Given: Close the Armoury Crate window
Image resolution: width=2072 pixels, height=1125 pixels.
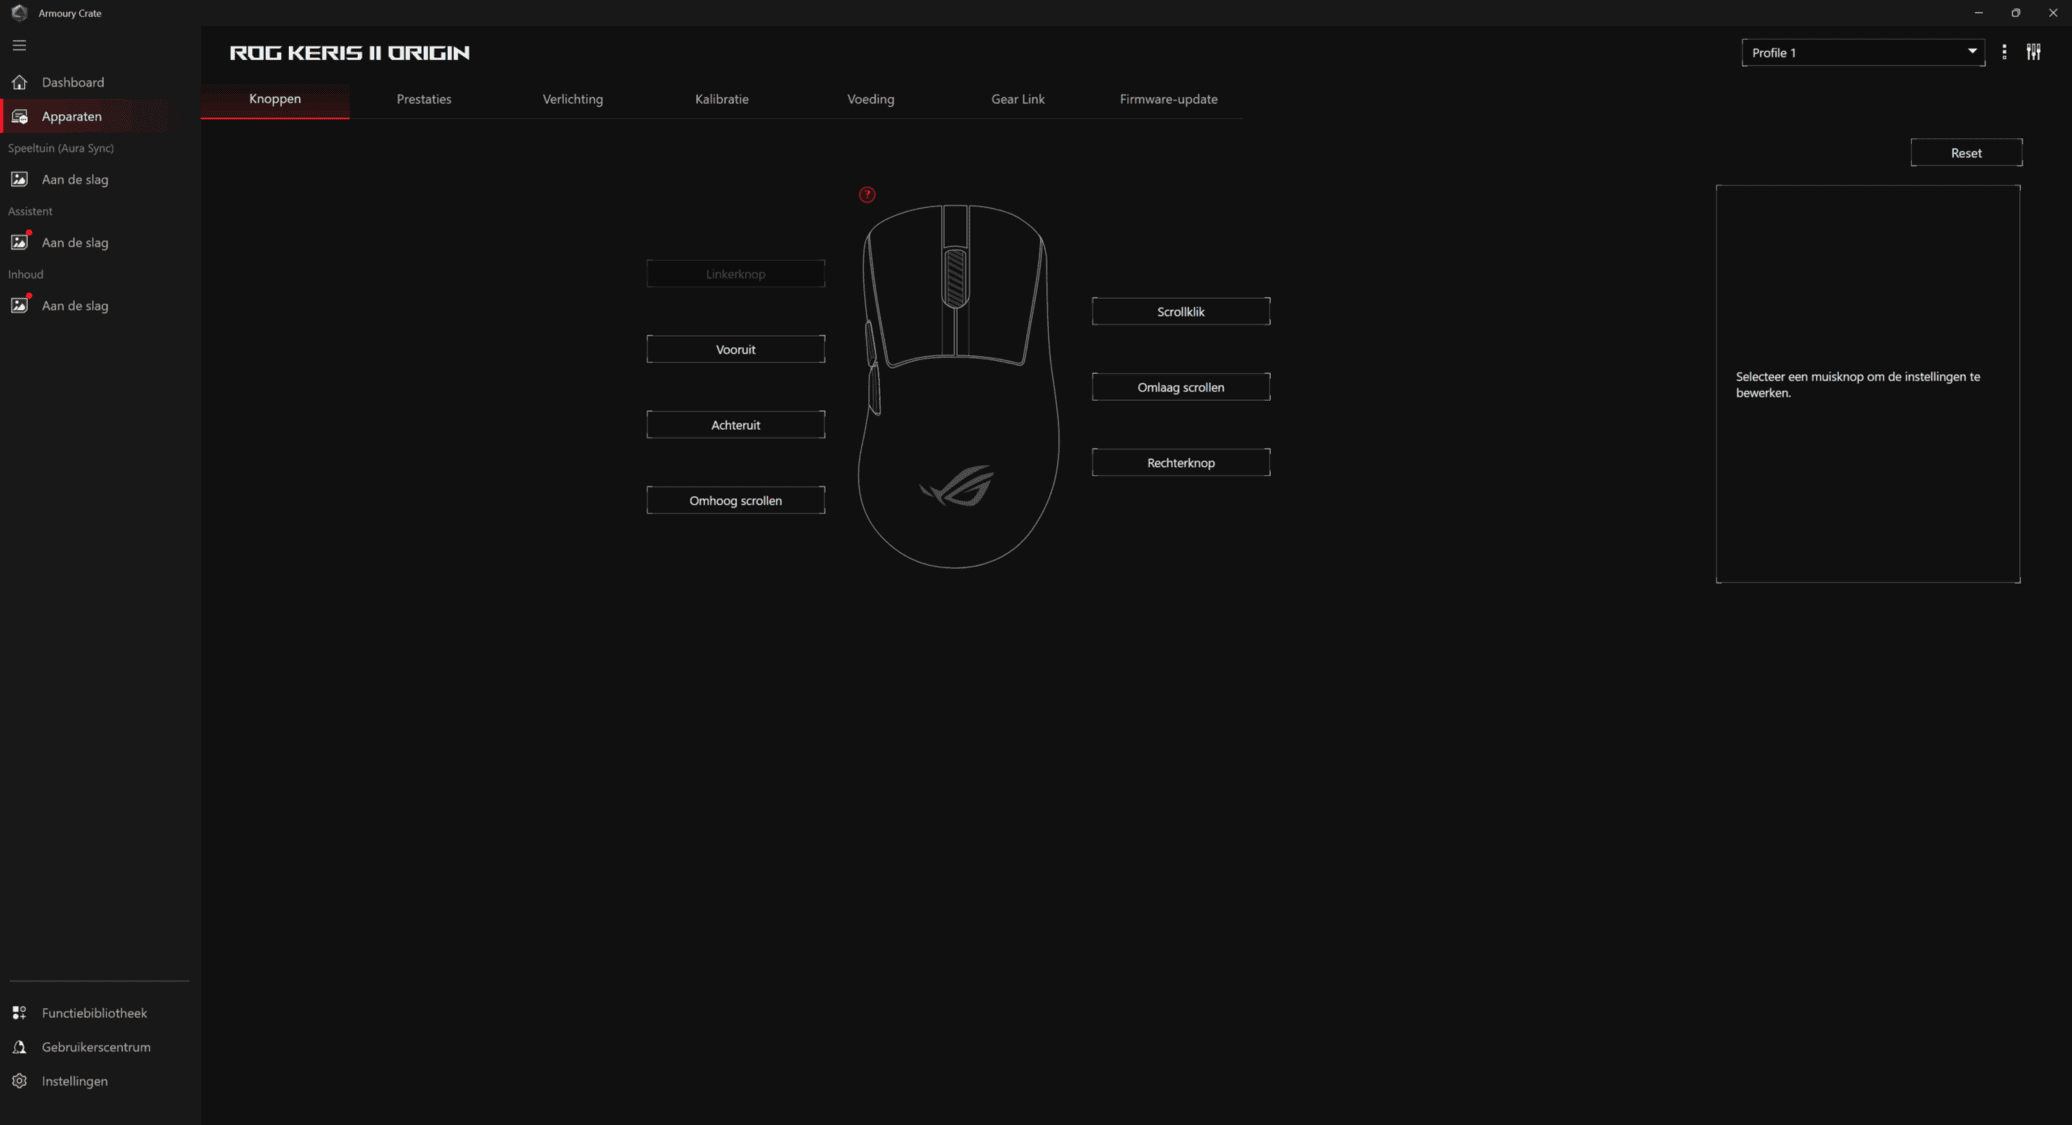Looking at the screenshot, I should [2053, 13].
